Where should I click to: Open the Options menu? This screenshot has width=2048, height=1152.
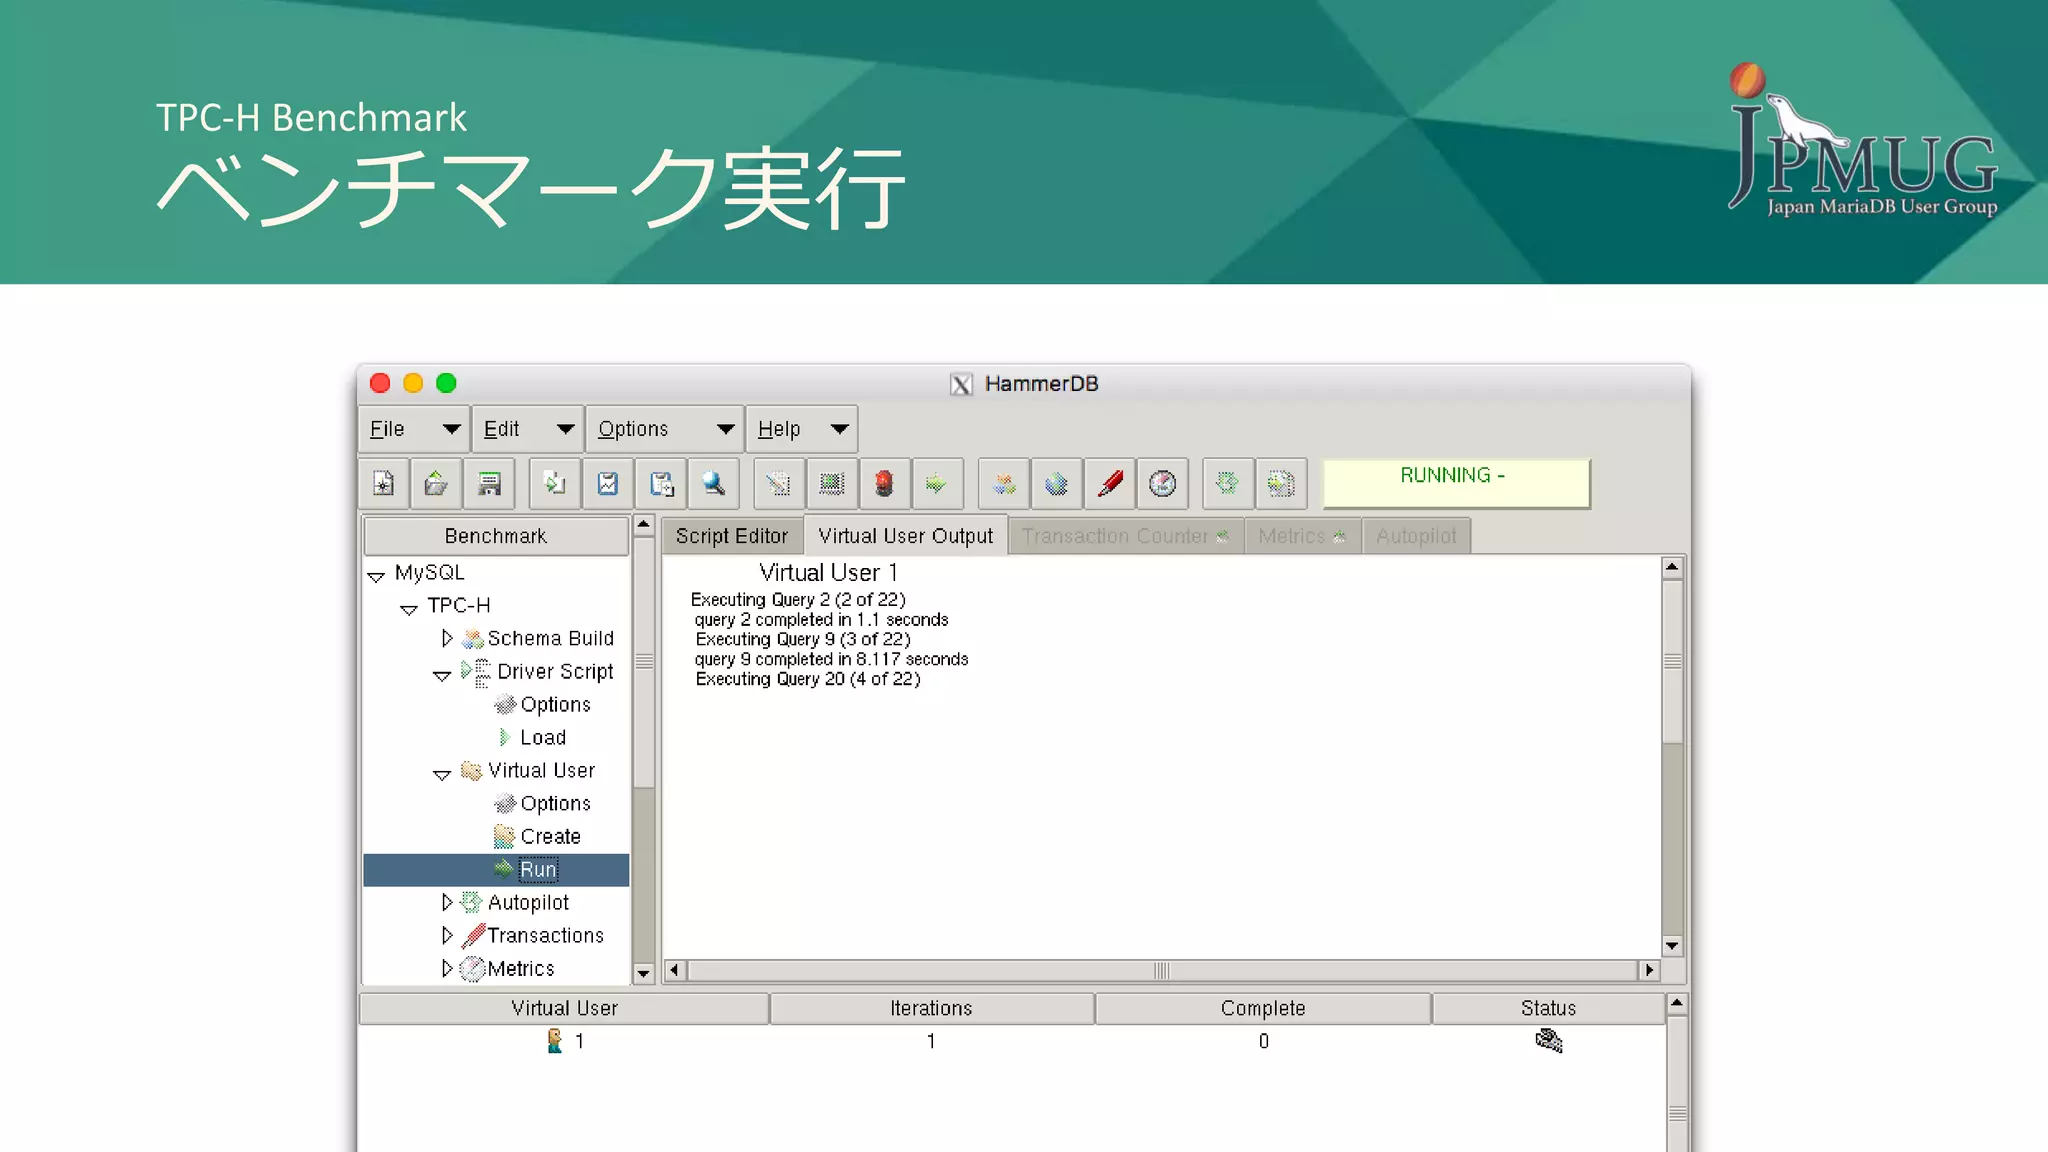[x=665, y=429]
